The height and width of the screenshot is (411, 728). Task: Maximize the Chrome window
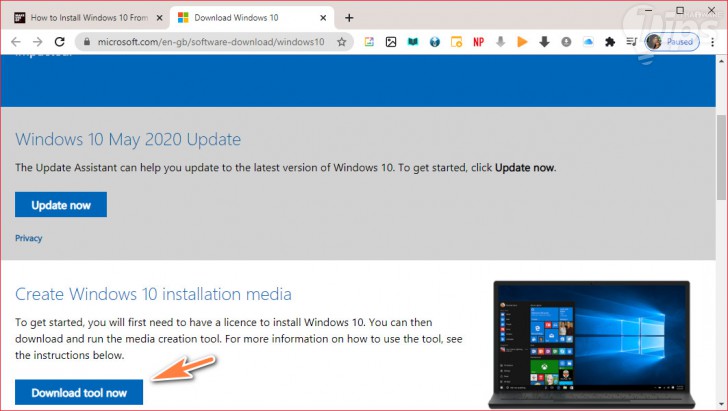pyautogui.click(x=680, y=10)
